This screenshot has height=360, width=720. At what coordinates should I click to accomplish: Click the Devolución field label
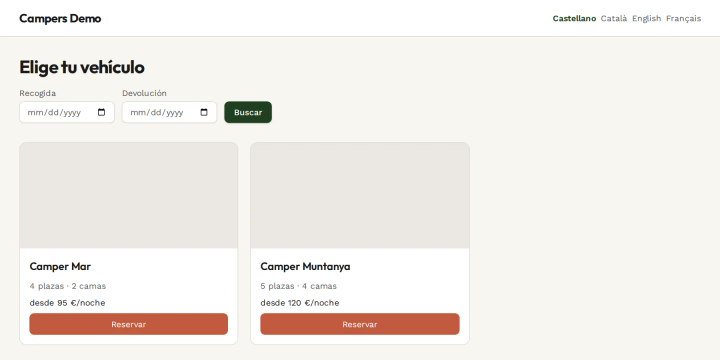click(144, 93)
